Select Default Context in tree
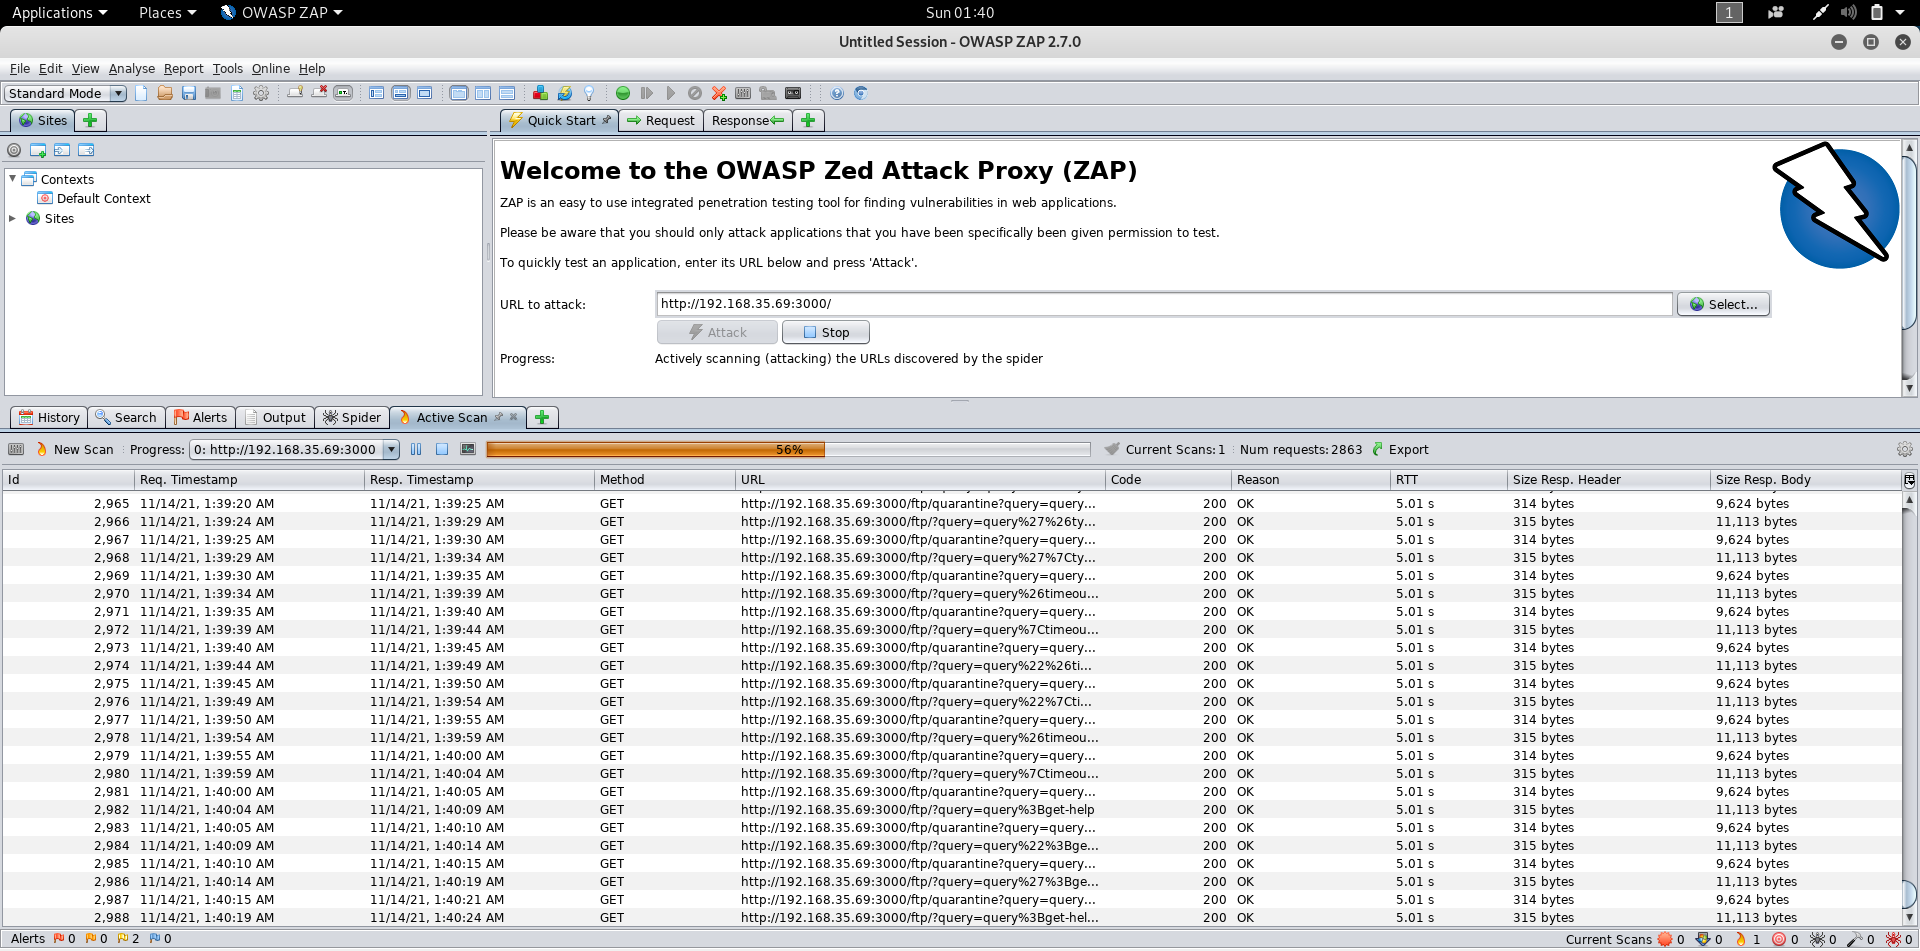1920x951 pixels. [103, 199]
